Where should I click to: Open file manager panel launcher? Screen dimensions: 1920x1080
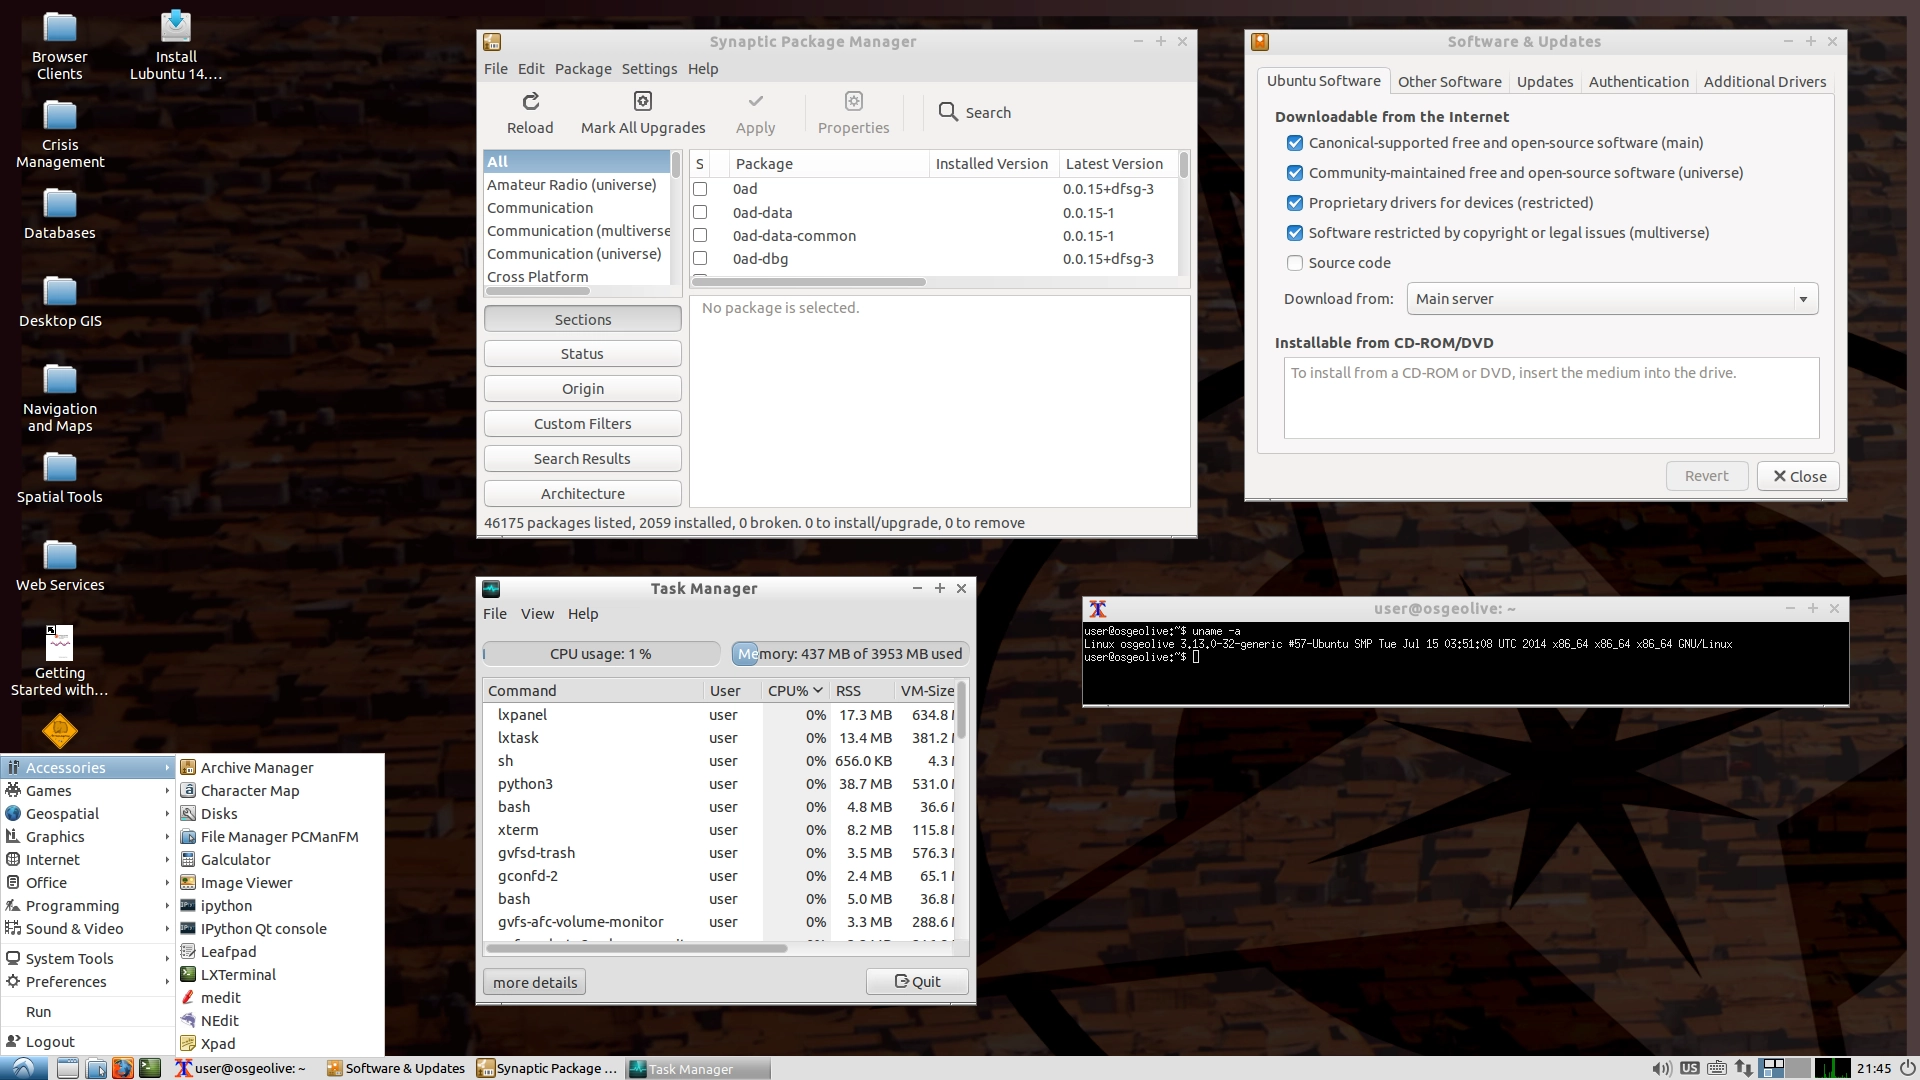(x=96, y=1068)
